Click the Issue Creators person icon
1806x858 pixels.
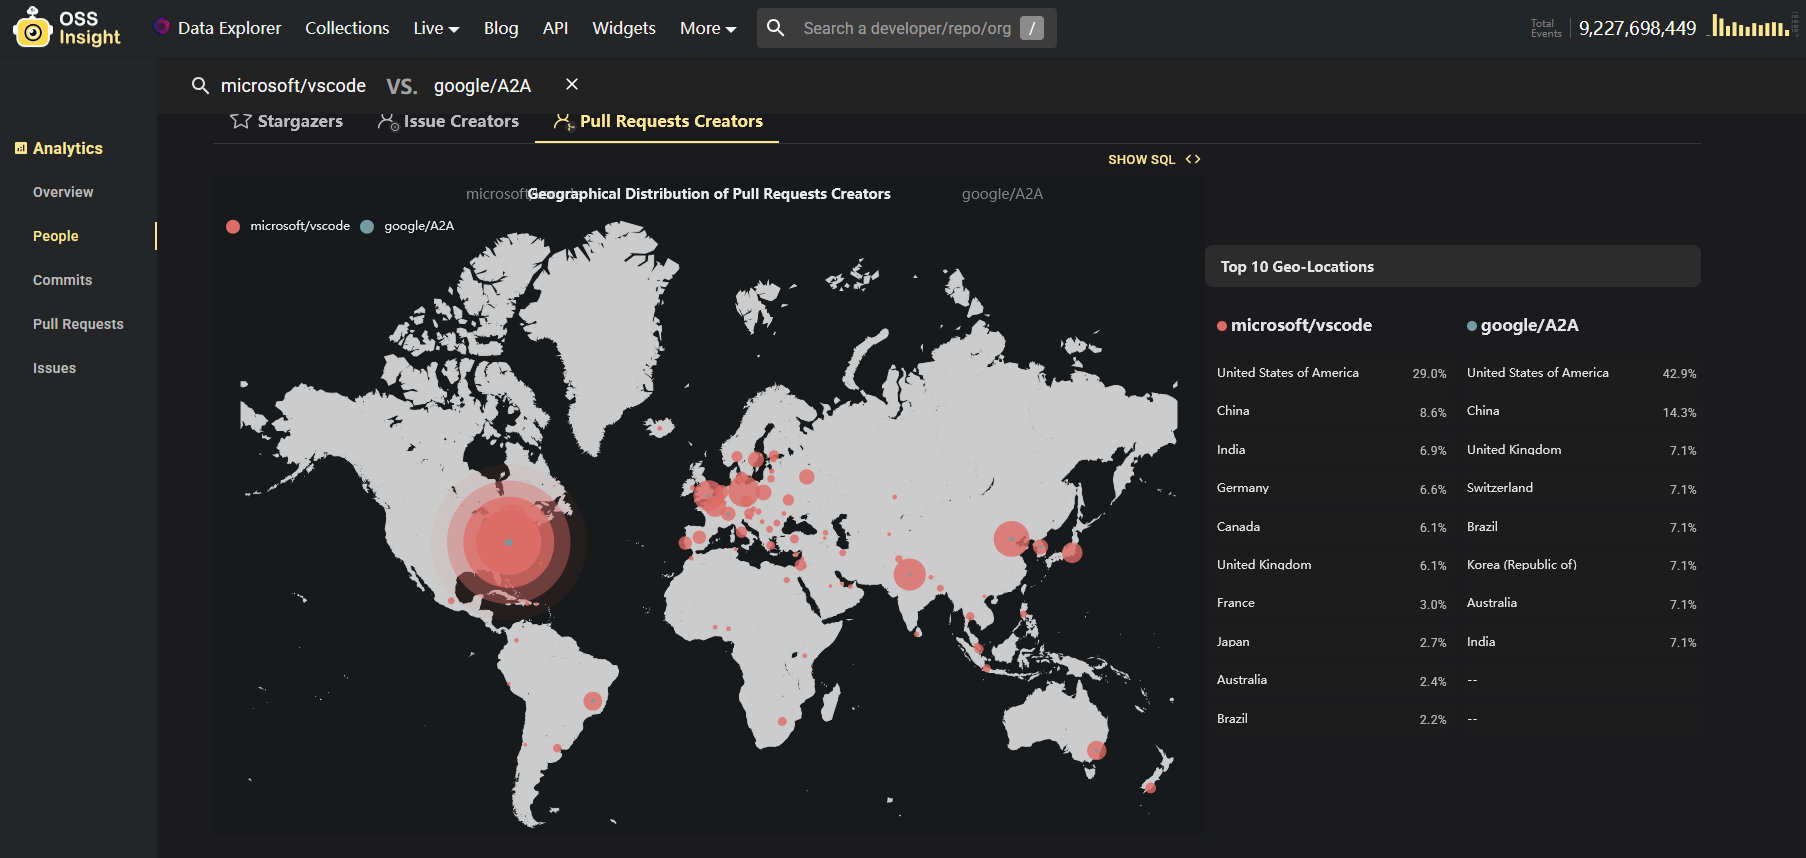pos(388,121)
